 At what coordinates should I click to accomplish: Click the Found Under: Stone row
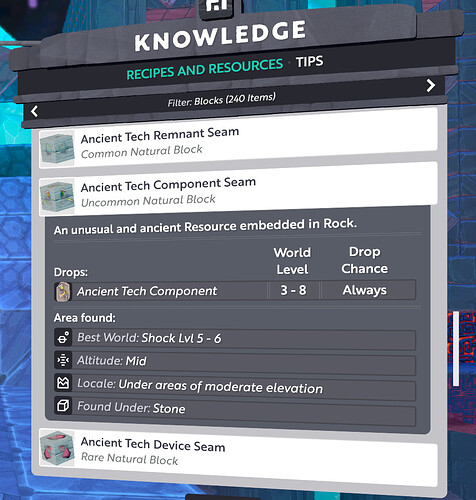point(235,410)
